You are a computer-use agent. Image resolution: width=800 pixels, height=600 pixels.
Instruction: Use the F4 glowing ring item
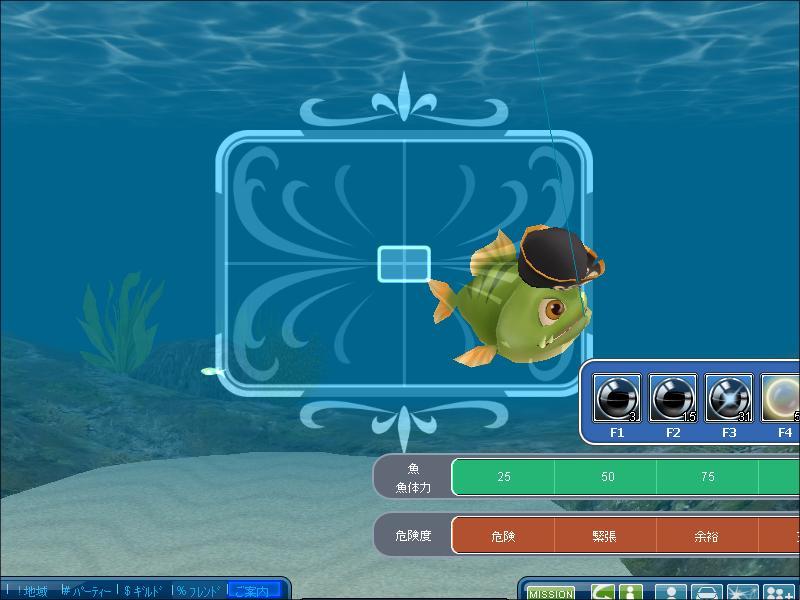click(782, 399)
